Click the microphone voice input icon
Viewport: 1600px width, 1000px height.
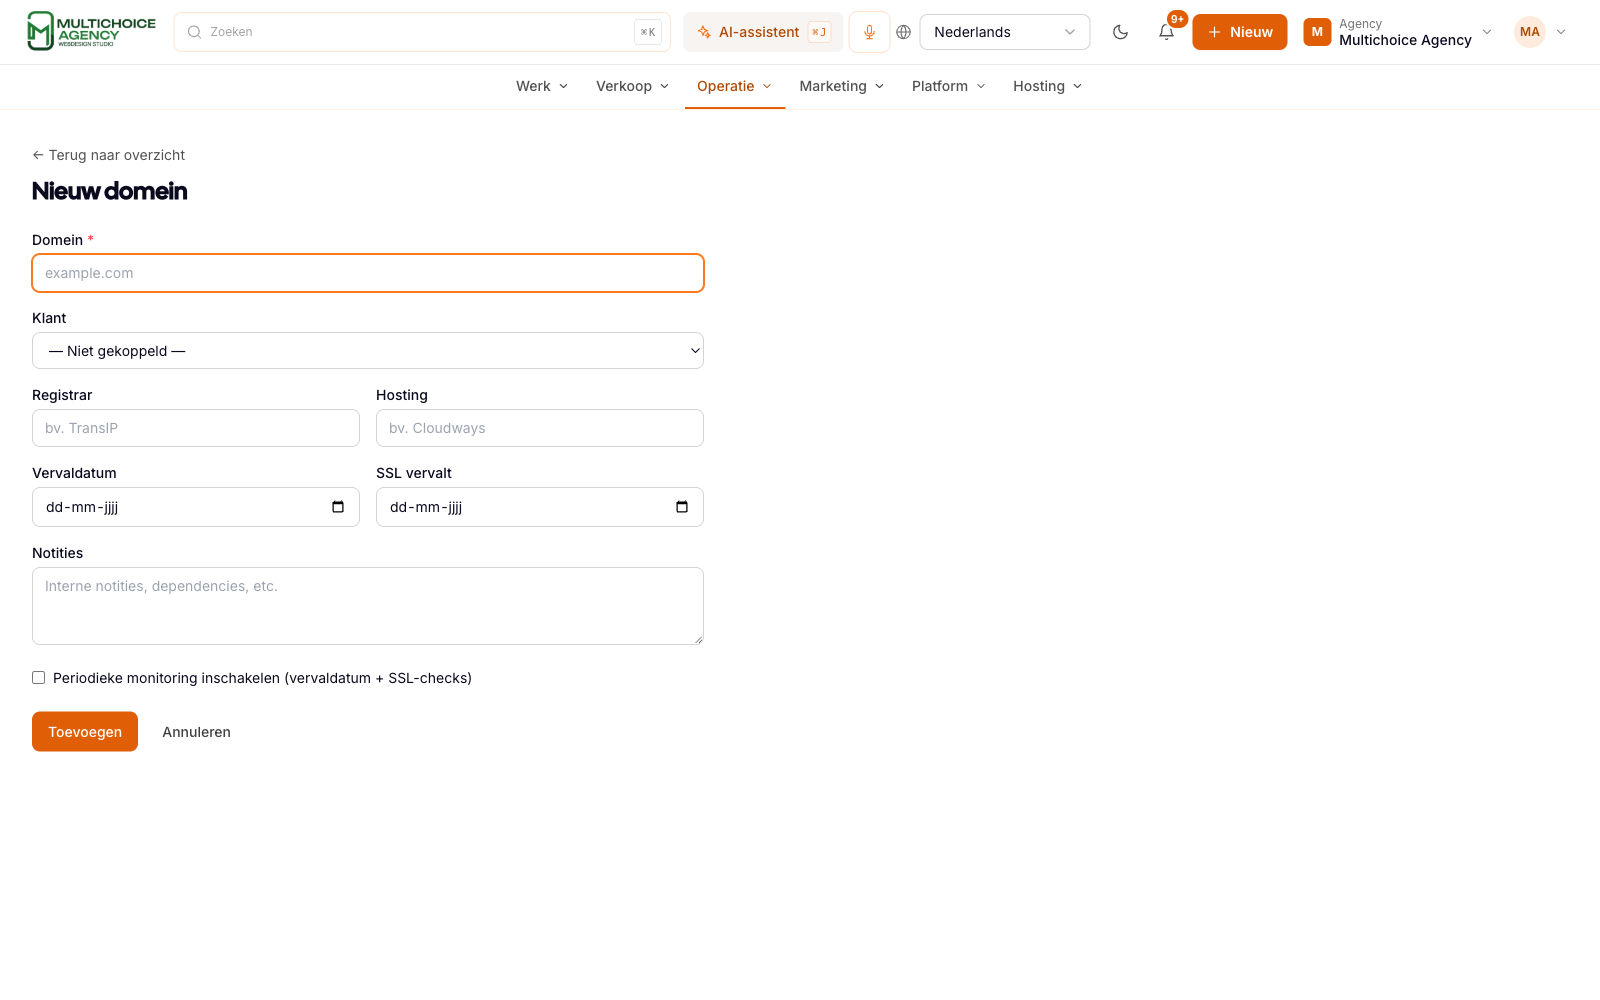click(869, 32)
